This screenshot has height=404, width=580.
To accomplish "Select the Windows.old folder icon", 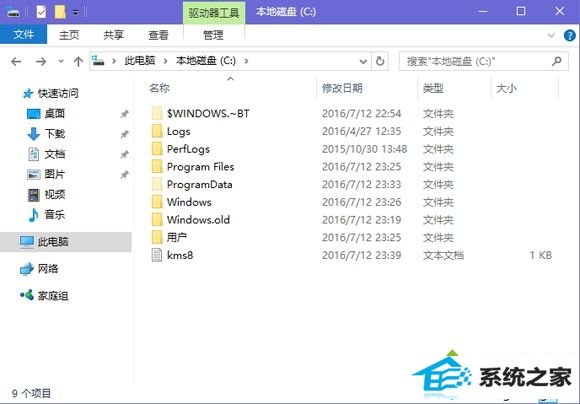I will click(157, 220).
